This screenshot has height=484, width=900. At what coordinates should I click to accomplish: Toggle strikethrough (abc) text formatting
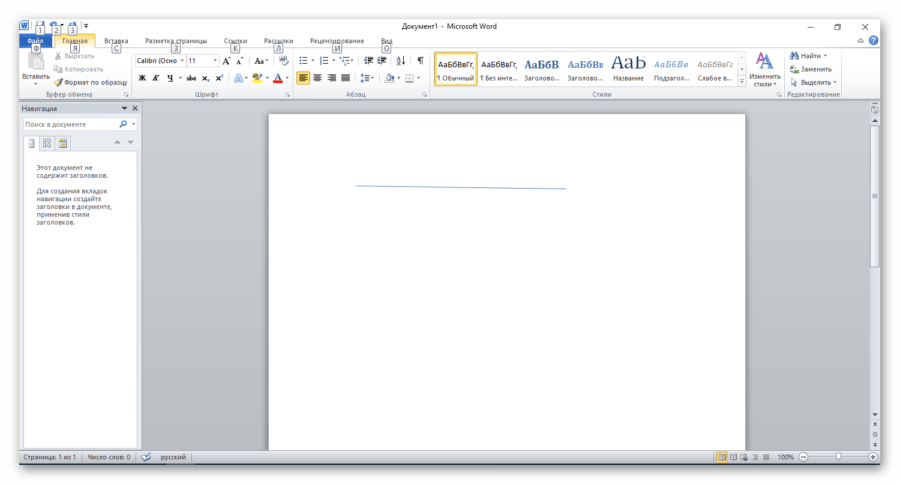(191, 78)
